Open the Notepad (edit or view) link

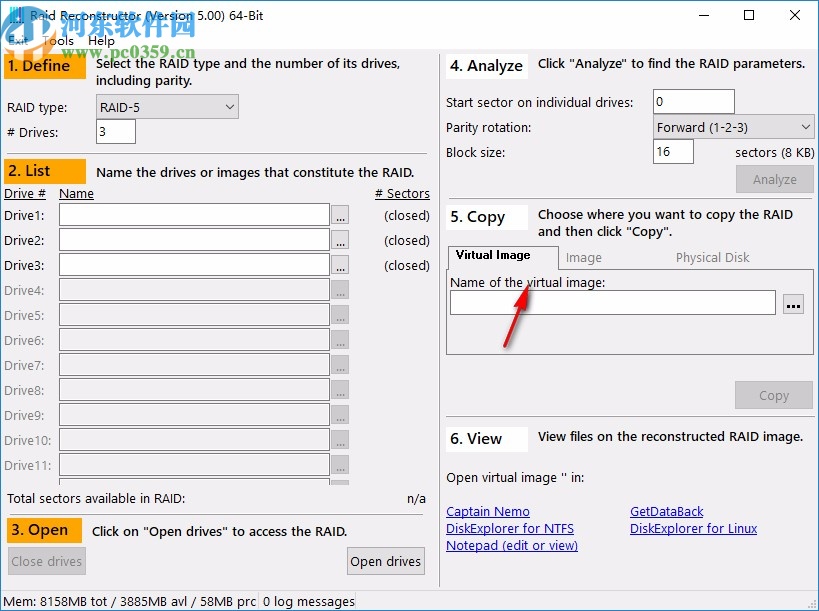pos(512,545)
